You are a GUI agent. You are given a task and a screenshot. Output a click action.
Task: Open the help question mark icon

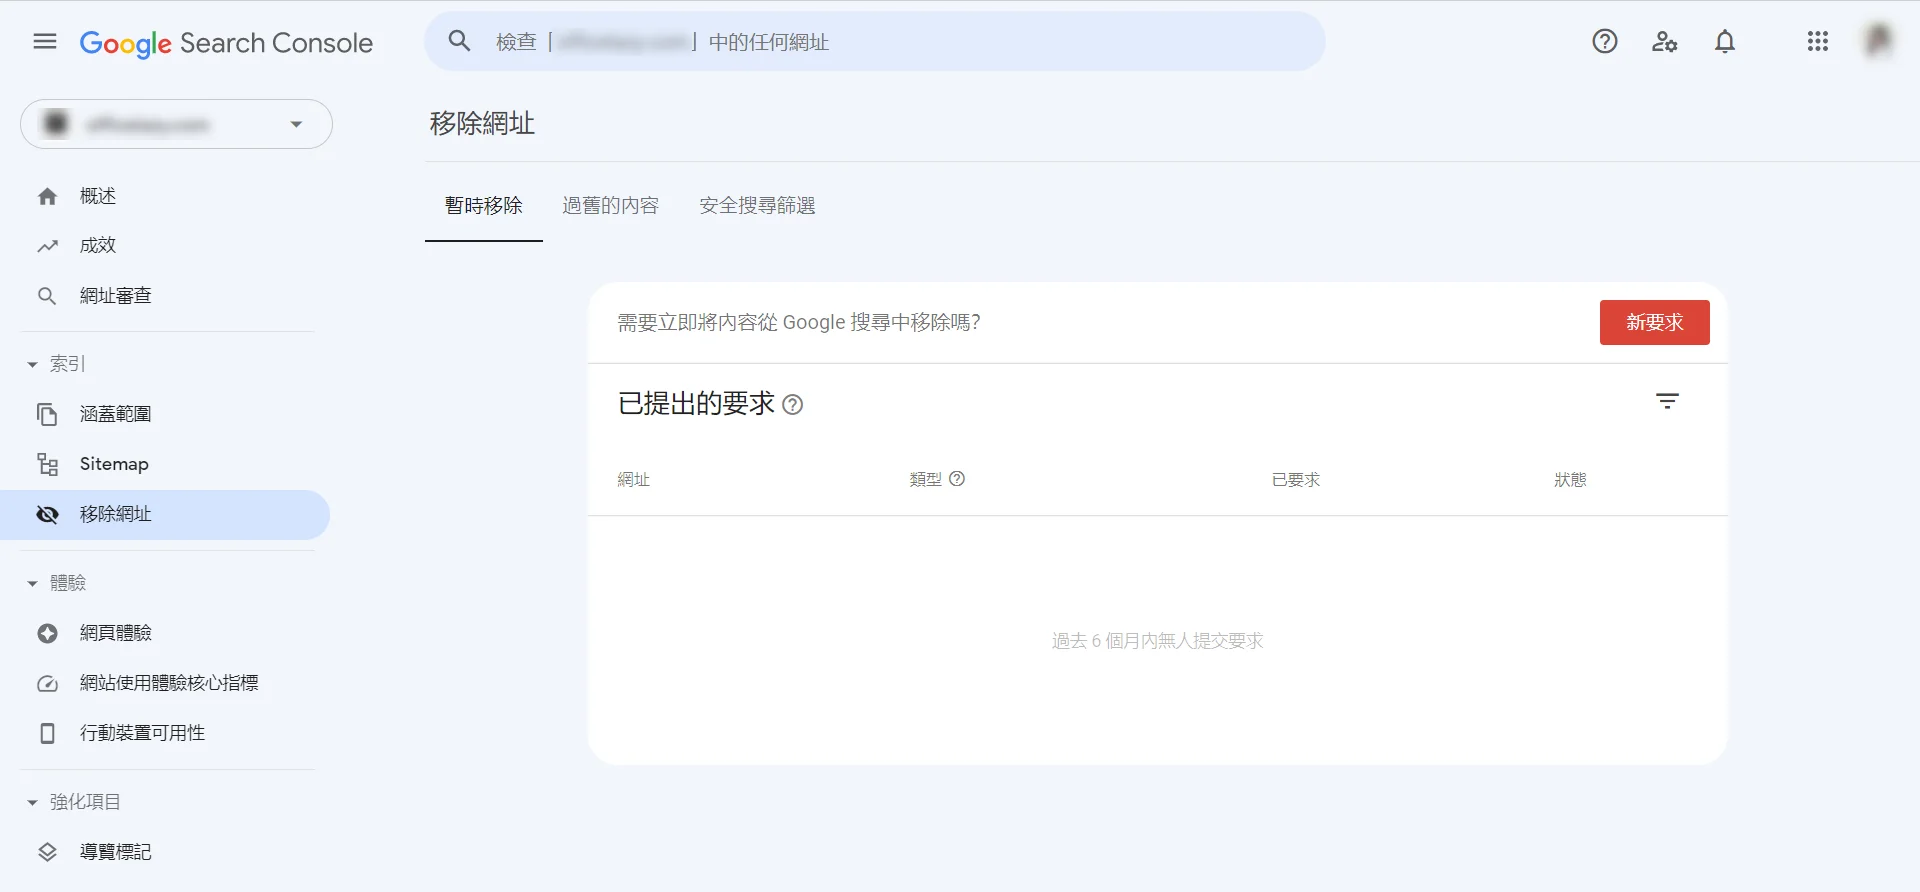click(1605, 42)
